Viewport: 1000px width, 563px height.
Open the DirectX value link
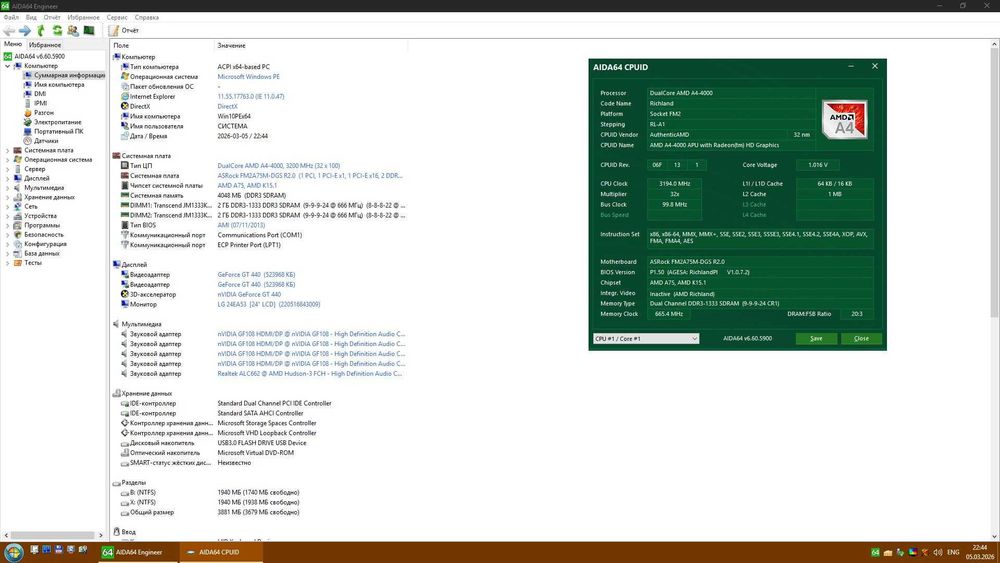(x=227, y=106)
